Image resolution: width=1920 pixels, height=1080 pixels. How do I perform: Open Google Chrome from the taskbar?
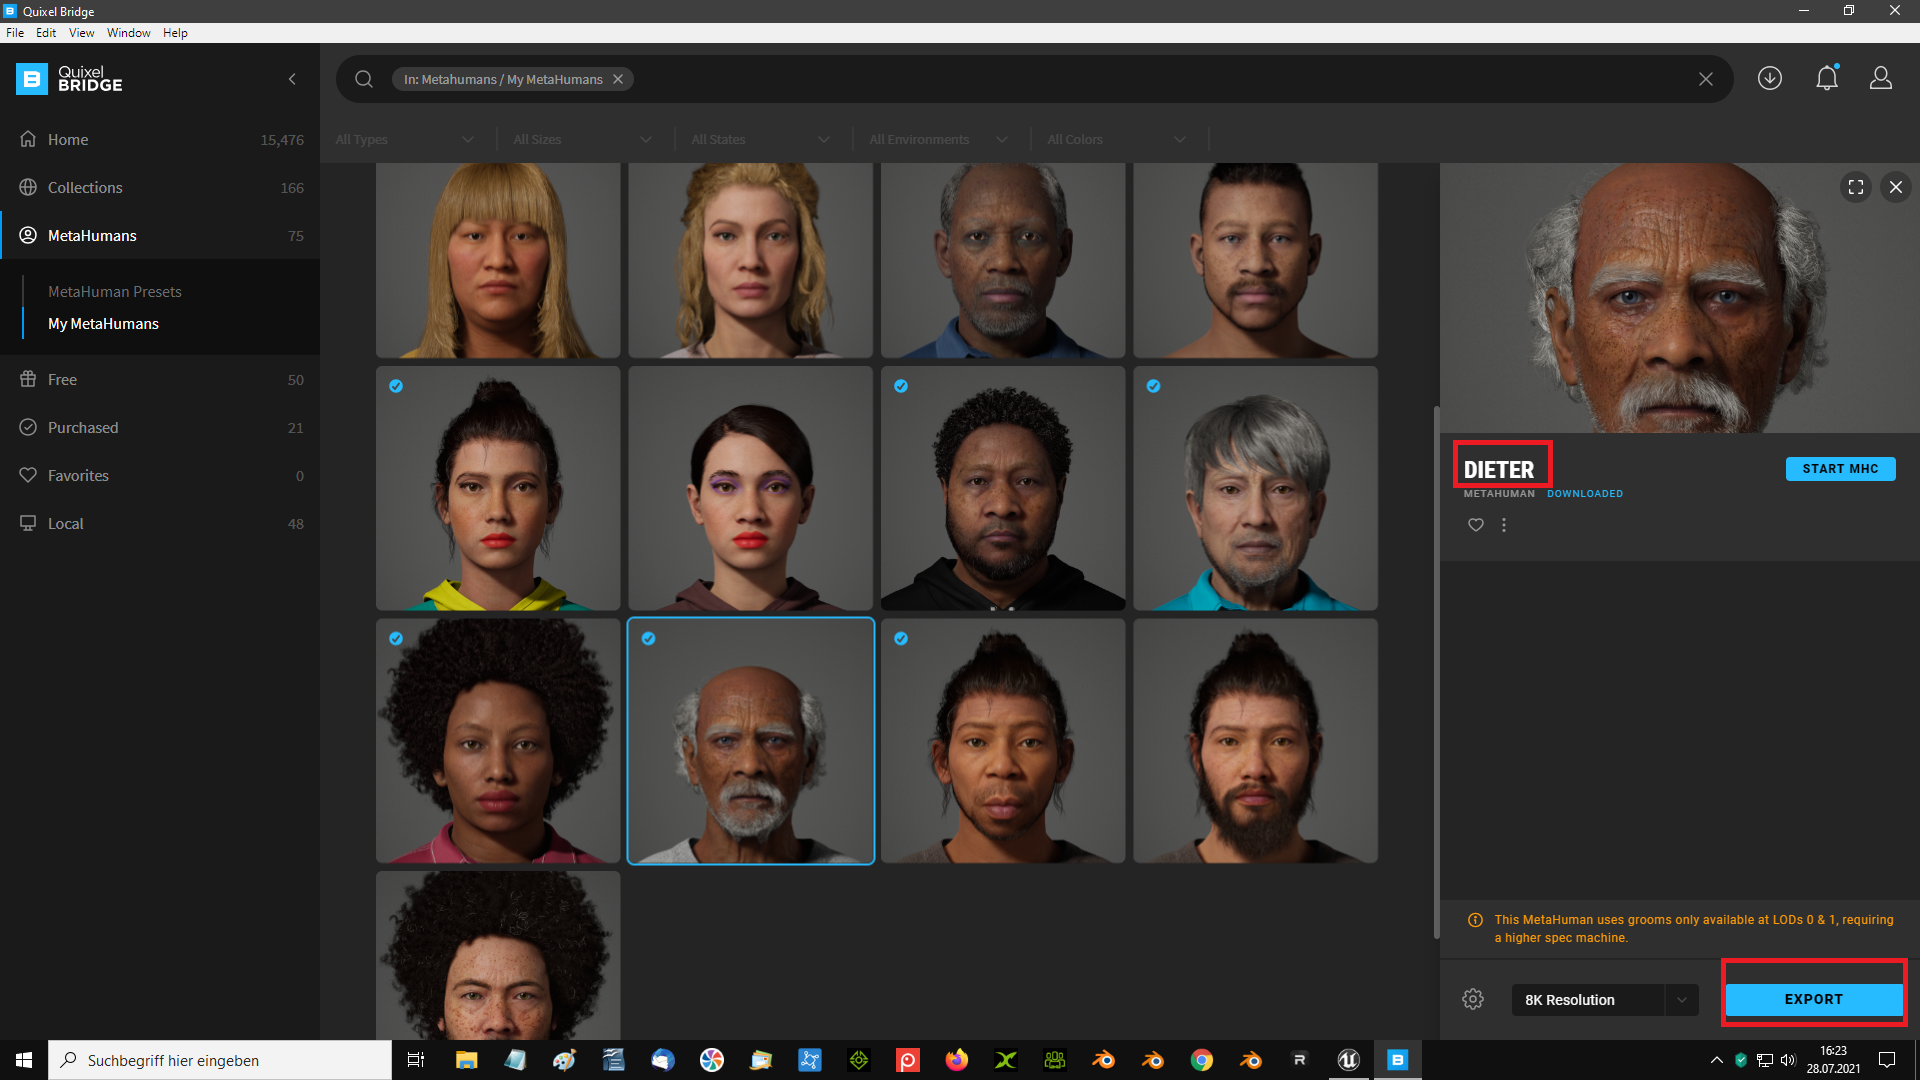click(1202, 1060)
